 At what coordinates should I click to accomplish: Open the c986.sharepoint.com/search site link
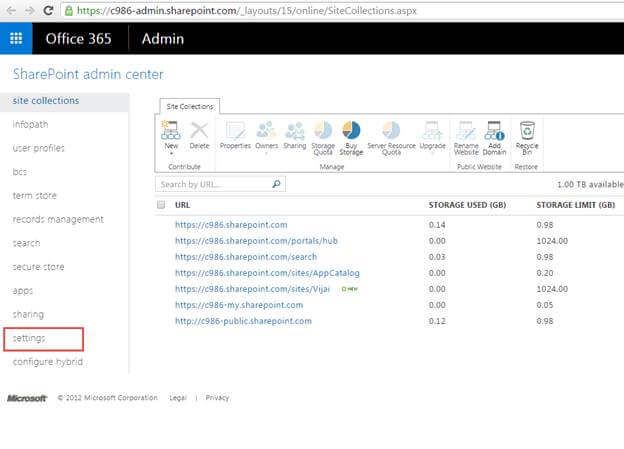(246, 257)
